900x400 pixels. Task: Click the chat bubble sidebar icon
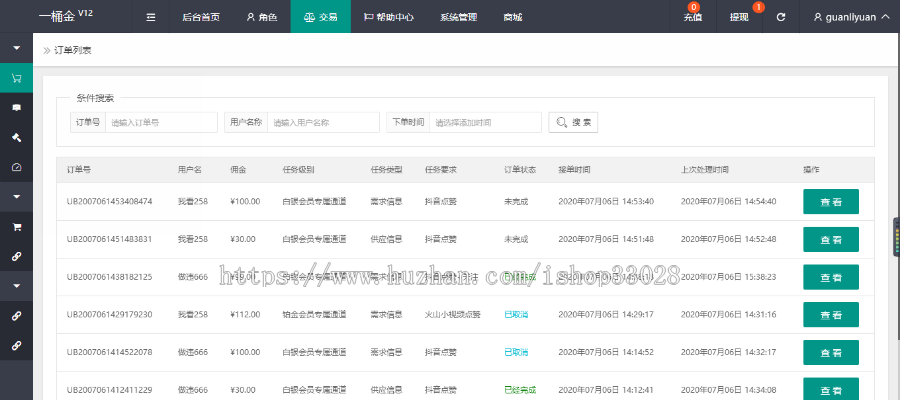point(16,107)
